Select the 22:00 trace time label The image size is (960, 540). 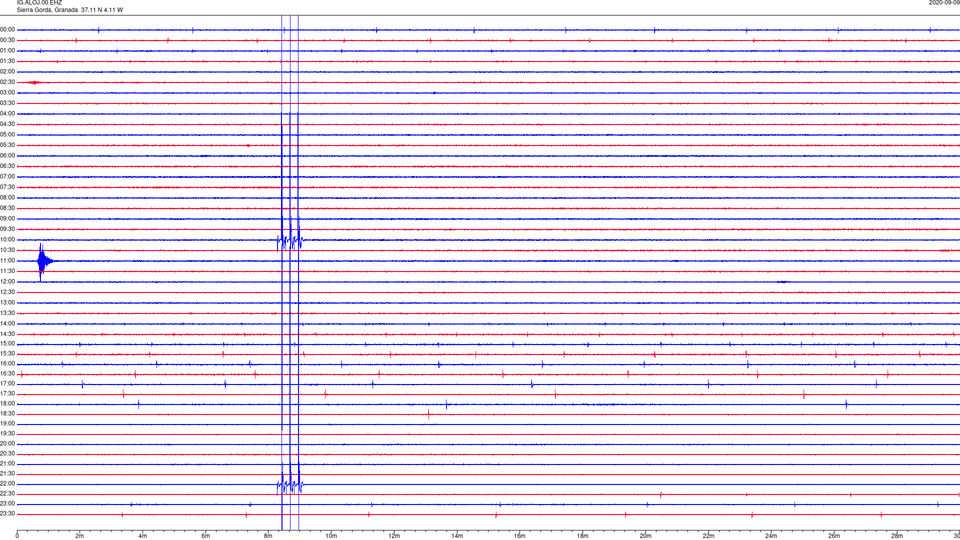click(7, 484)
